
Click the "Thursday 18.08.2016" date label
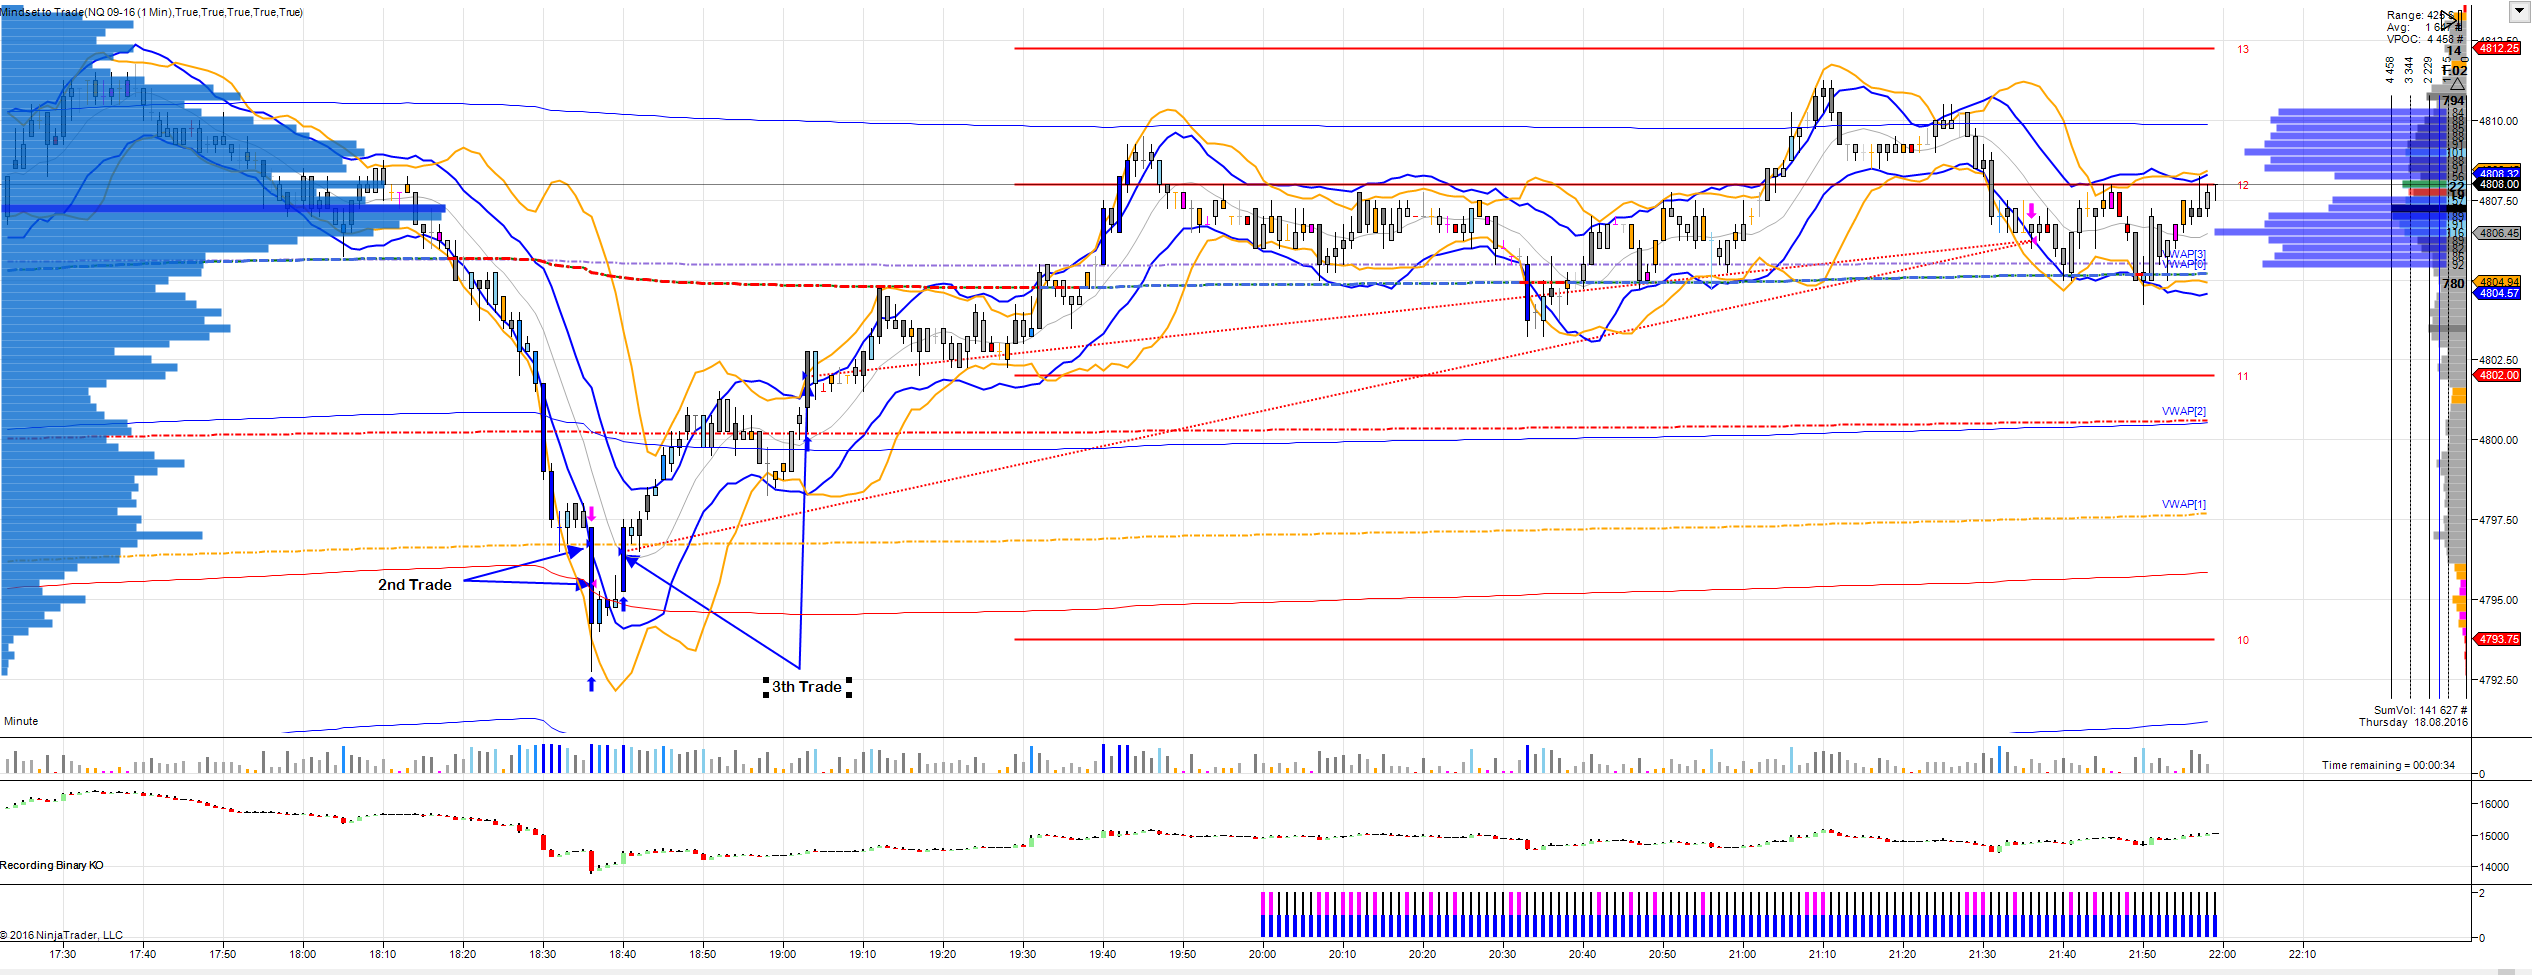(2413, 722)
